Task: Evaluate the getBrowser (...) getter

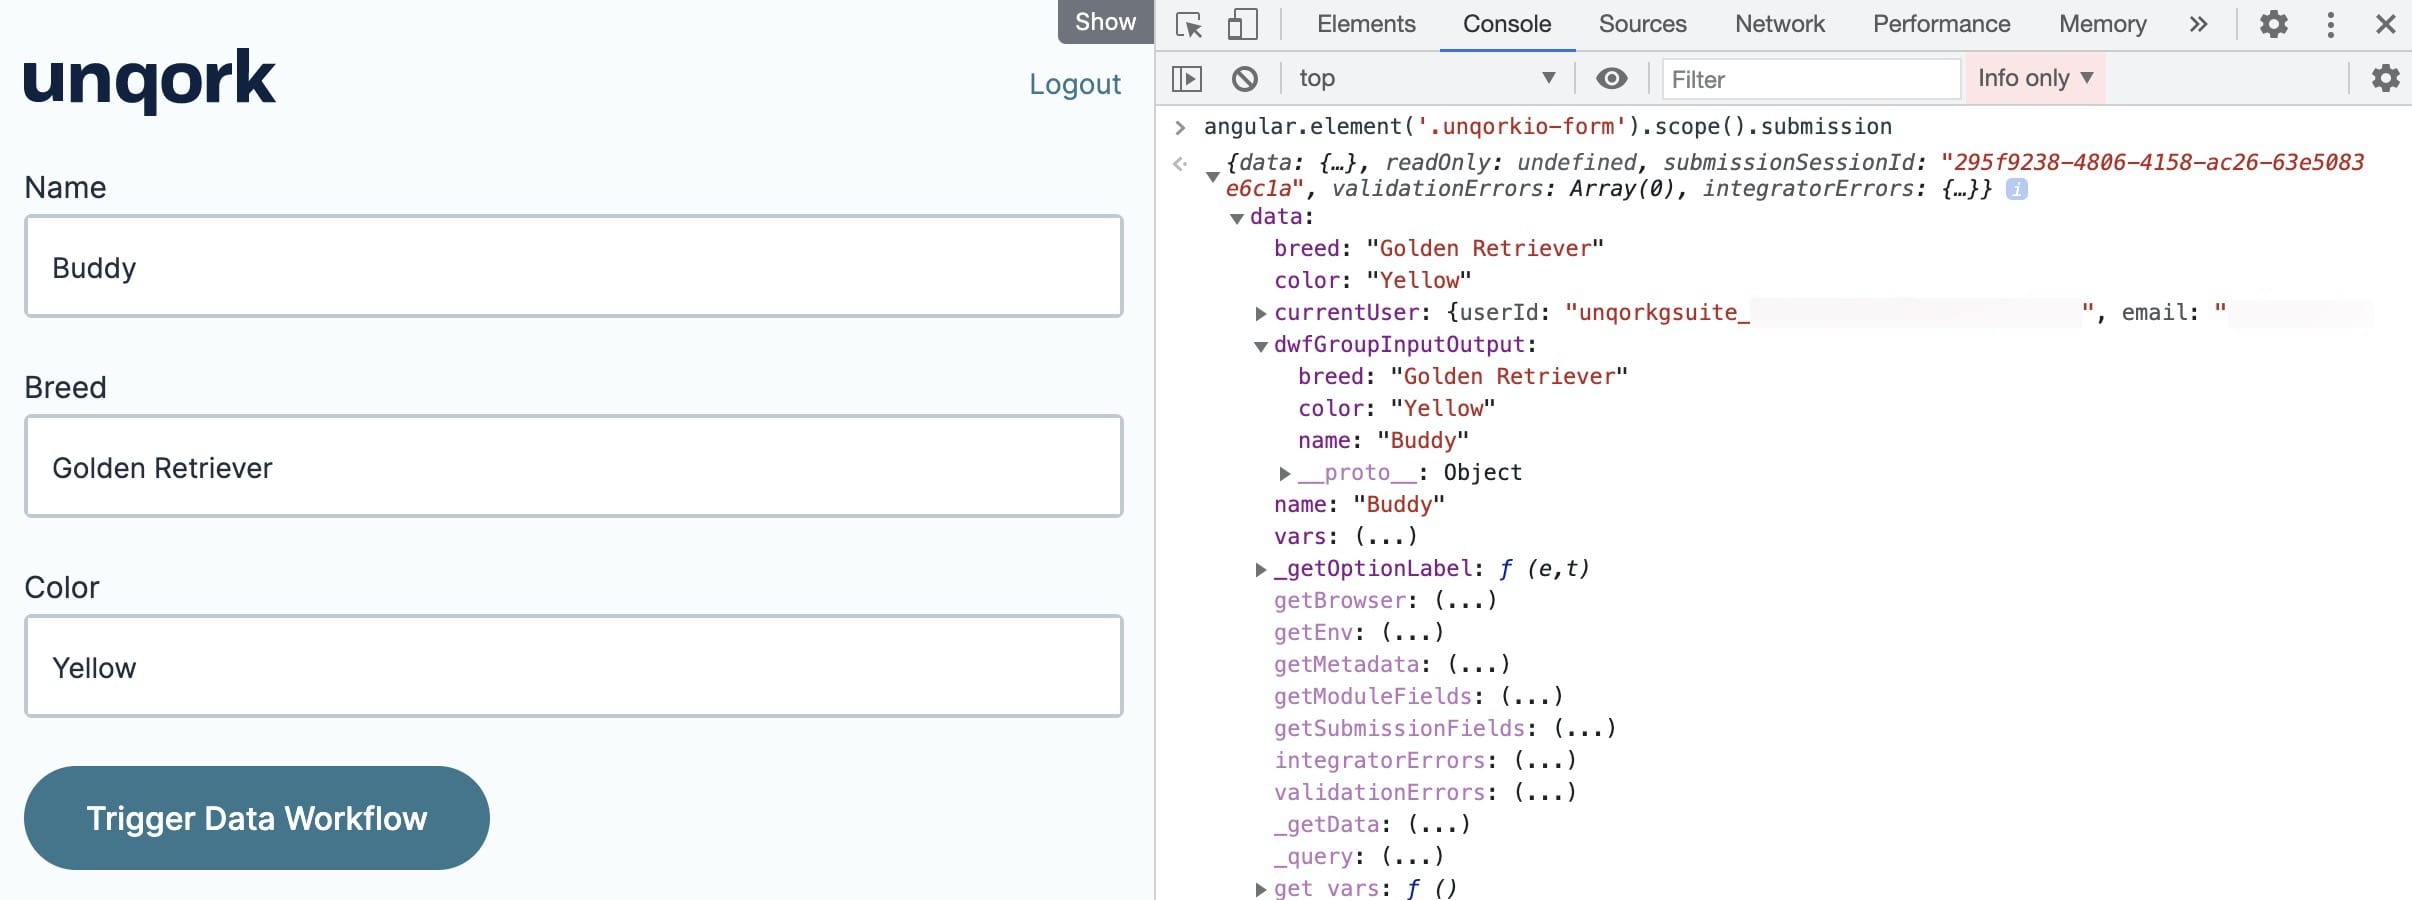Action: (x=1465, y=601)
